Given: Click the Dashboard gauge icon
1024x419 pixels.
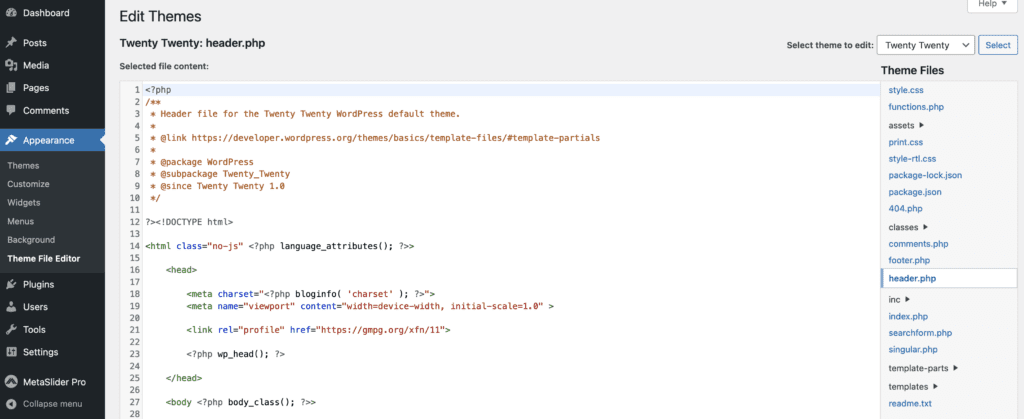Looking at the screenshot, I should [x=10, y=13].
